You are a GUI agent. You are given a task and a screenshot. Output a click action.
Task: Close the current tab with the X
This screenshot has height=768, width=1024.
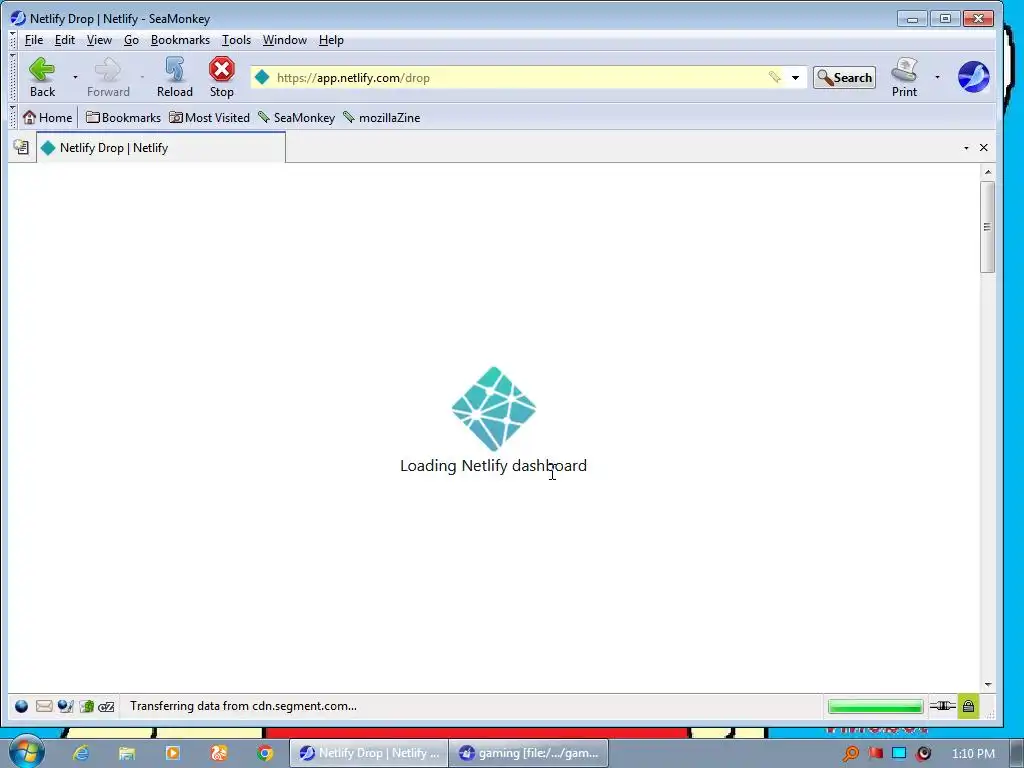[x=984, y=148]
